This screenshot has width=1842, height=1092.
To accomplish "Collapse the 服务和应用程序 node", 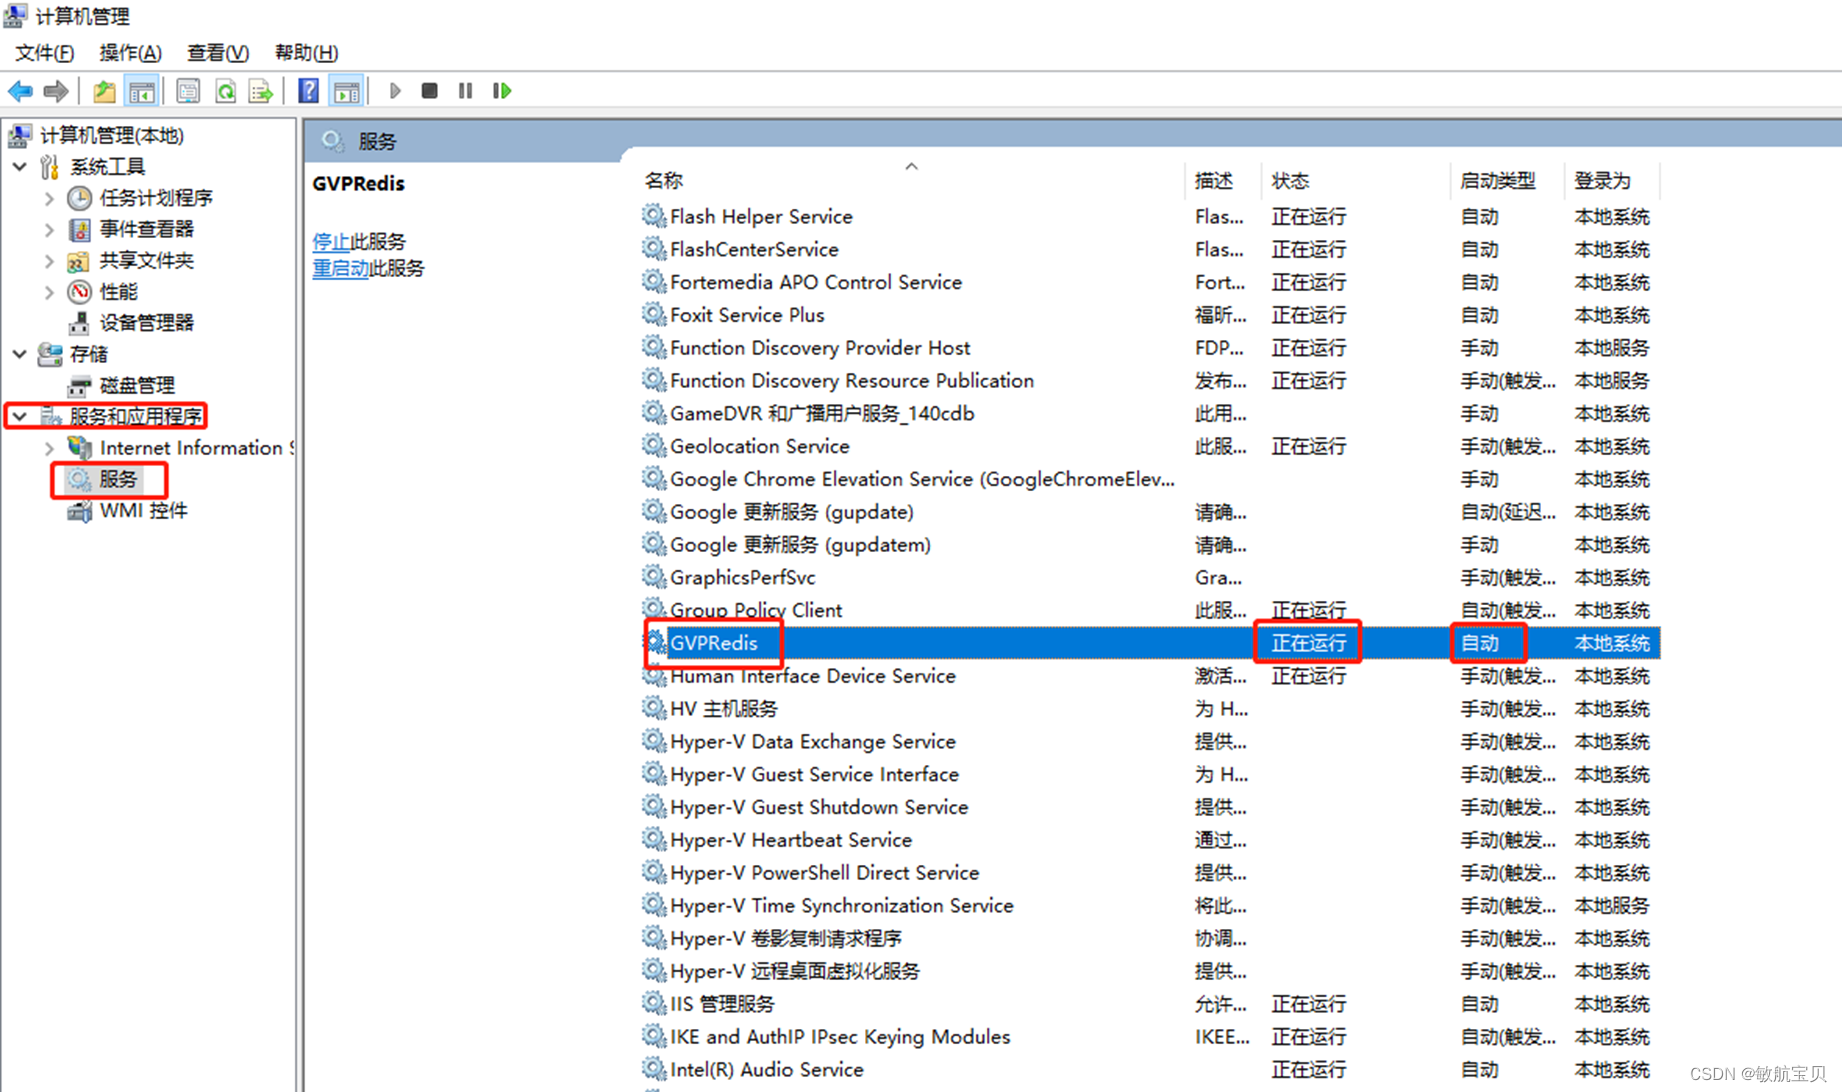I will tap(20, 416).
